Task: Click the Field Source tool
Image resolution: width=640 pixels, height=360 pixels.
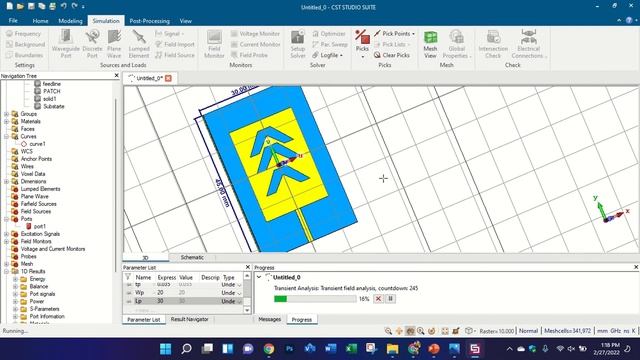Action: [175, 55]
